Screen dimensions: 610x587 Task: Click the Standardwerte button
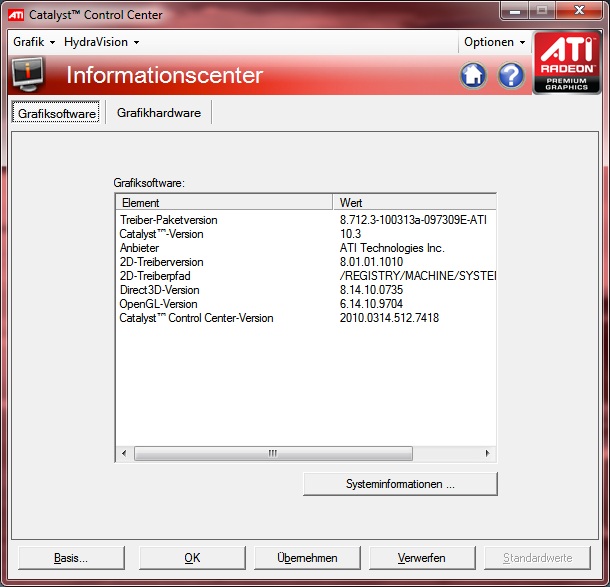click(x=537, y=558)
